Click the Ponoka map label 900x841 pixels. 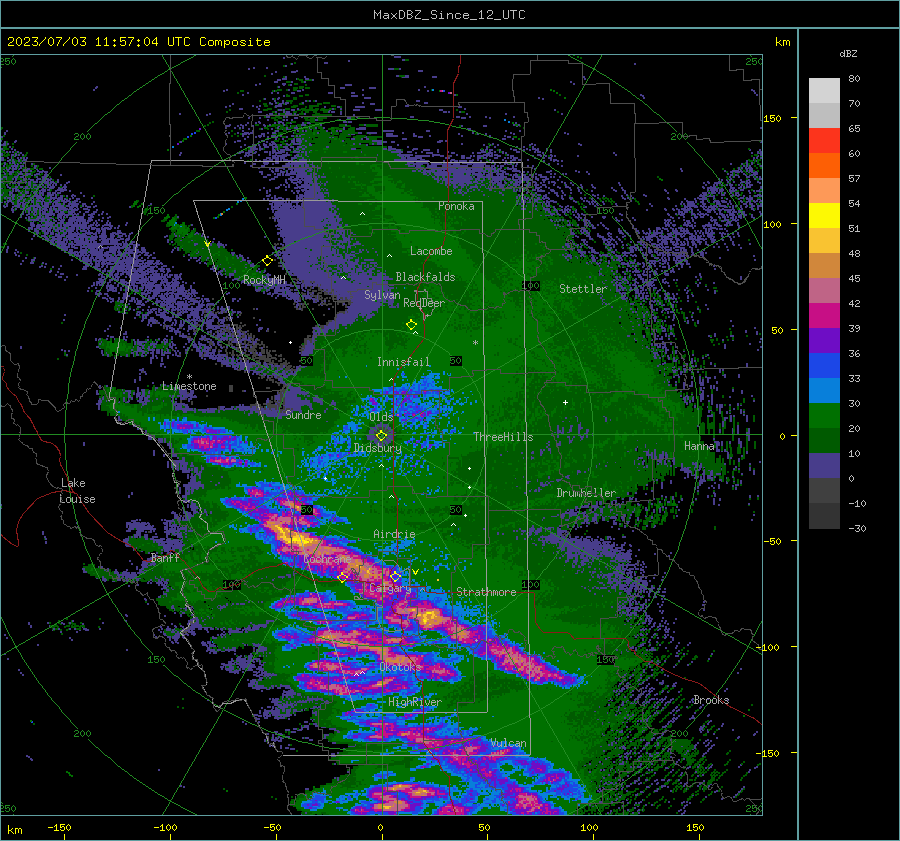click(456, 206)
